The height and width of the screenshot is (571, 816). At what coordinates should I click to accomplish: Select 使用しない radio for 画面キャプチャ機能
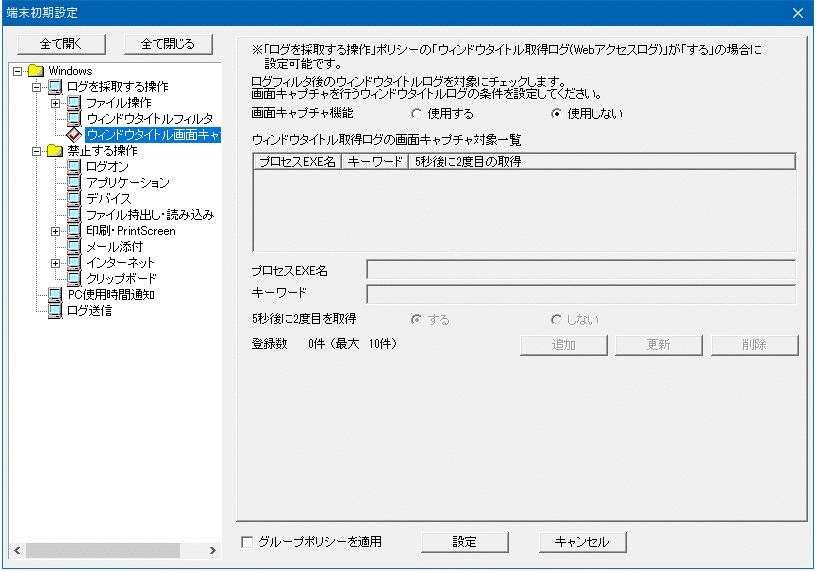[x=556, y=113]
